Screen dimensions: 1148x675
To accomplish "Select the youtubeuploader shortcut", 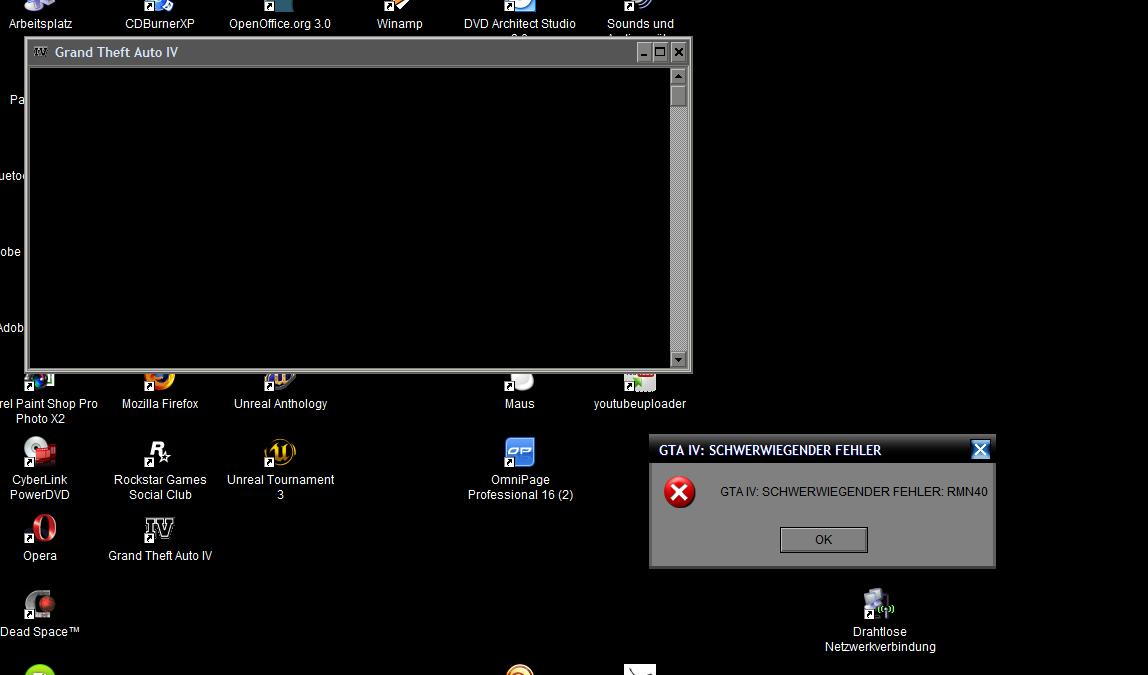I will point(640,394).
